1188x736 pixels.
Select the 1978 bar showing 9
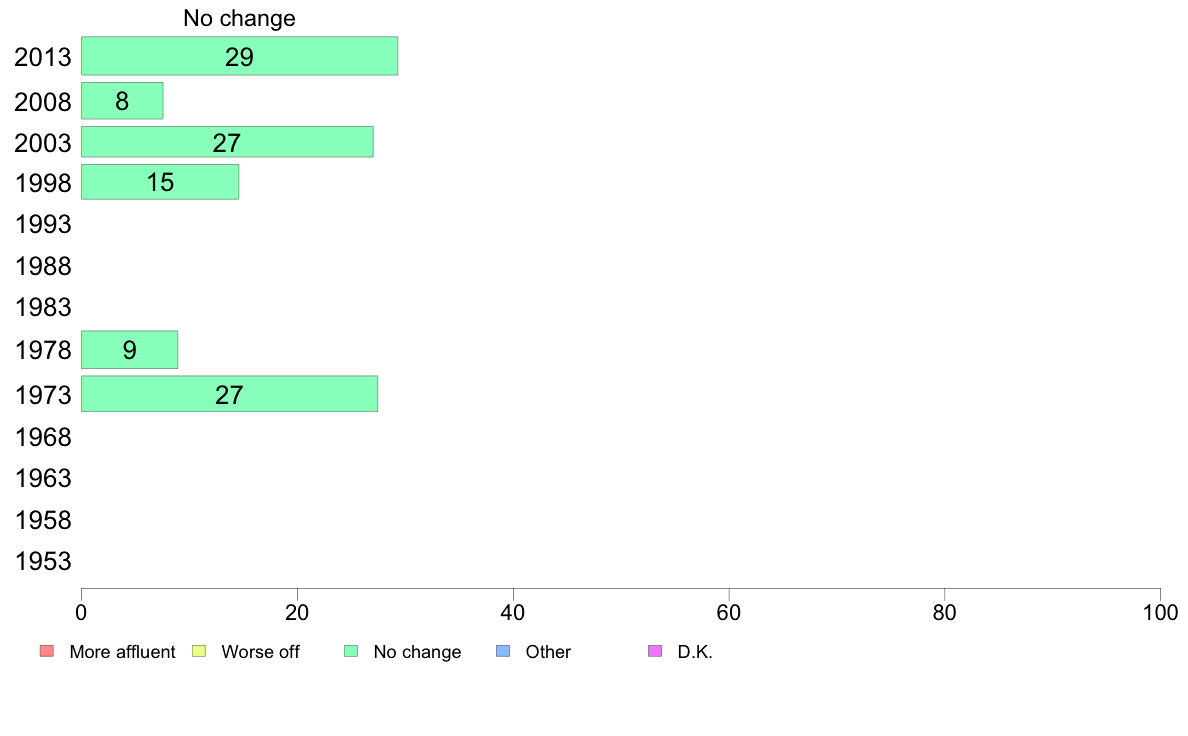tap(130, 349)
